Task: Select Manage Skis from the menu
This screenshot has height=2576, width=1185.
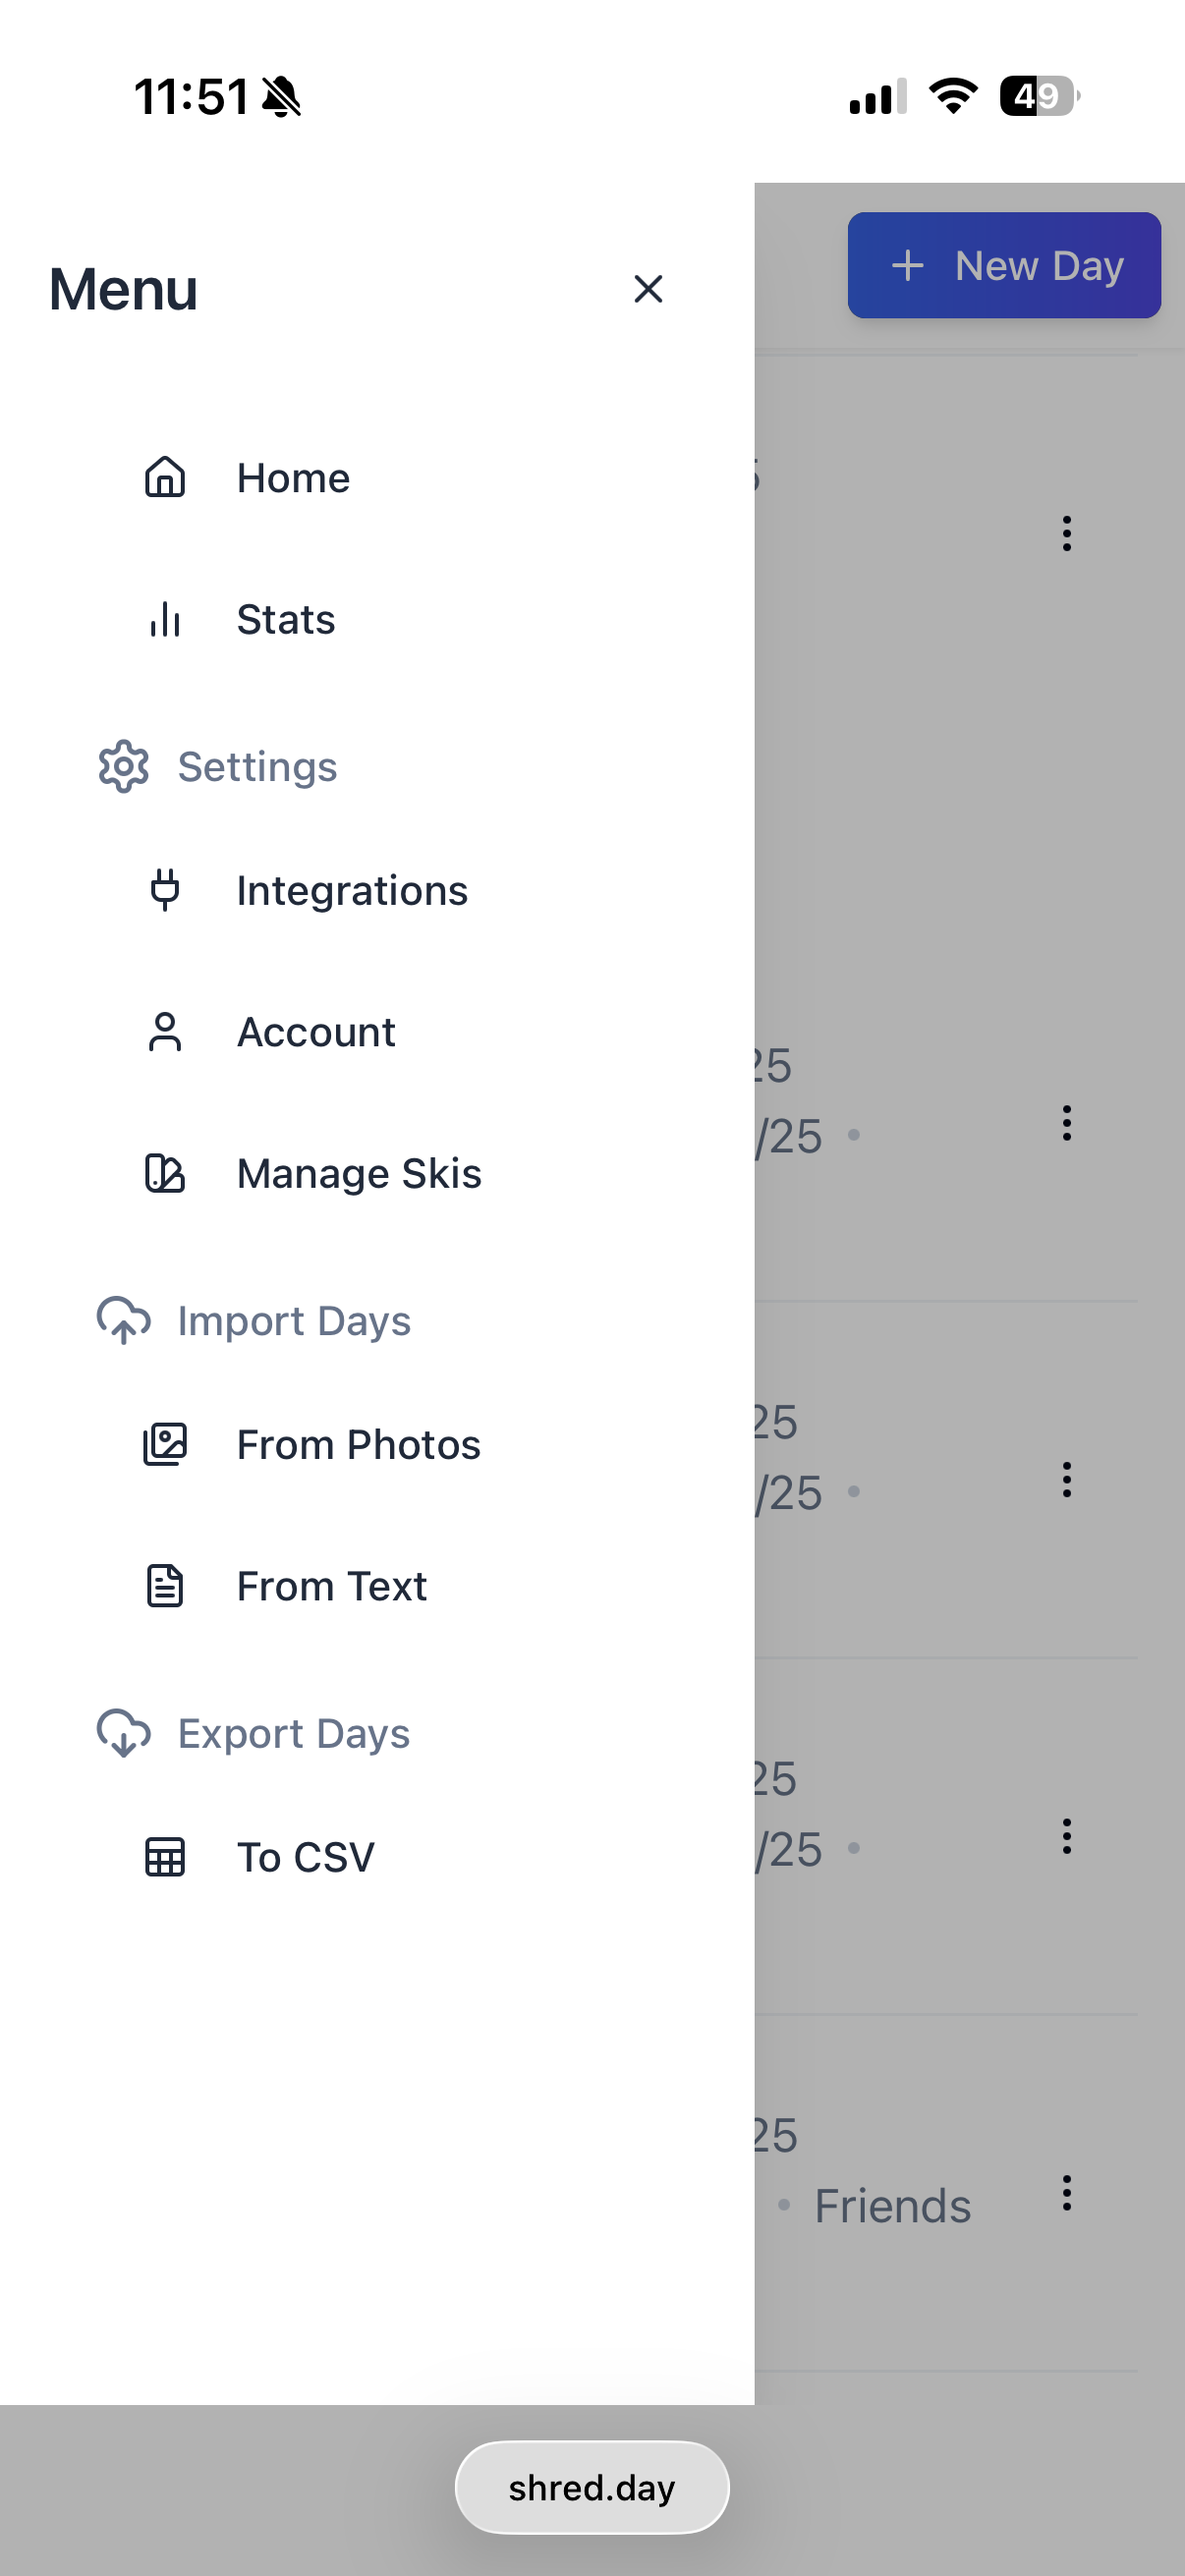Action: tap(359, 1173)
